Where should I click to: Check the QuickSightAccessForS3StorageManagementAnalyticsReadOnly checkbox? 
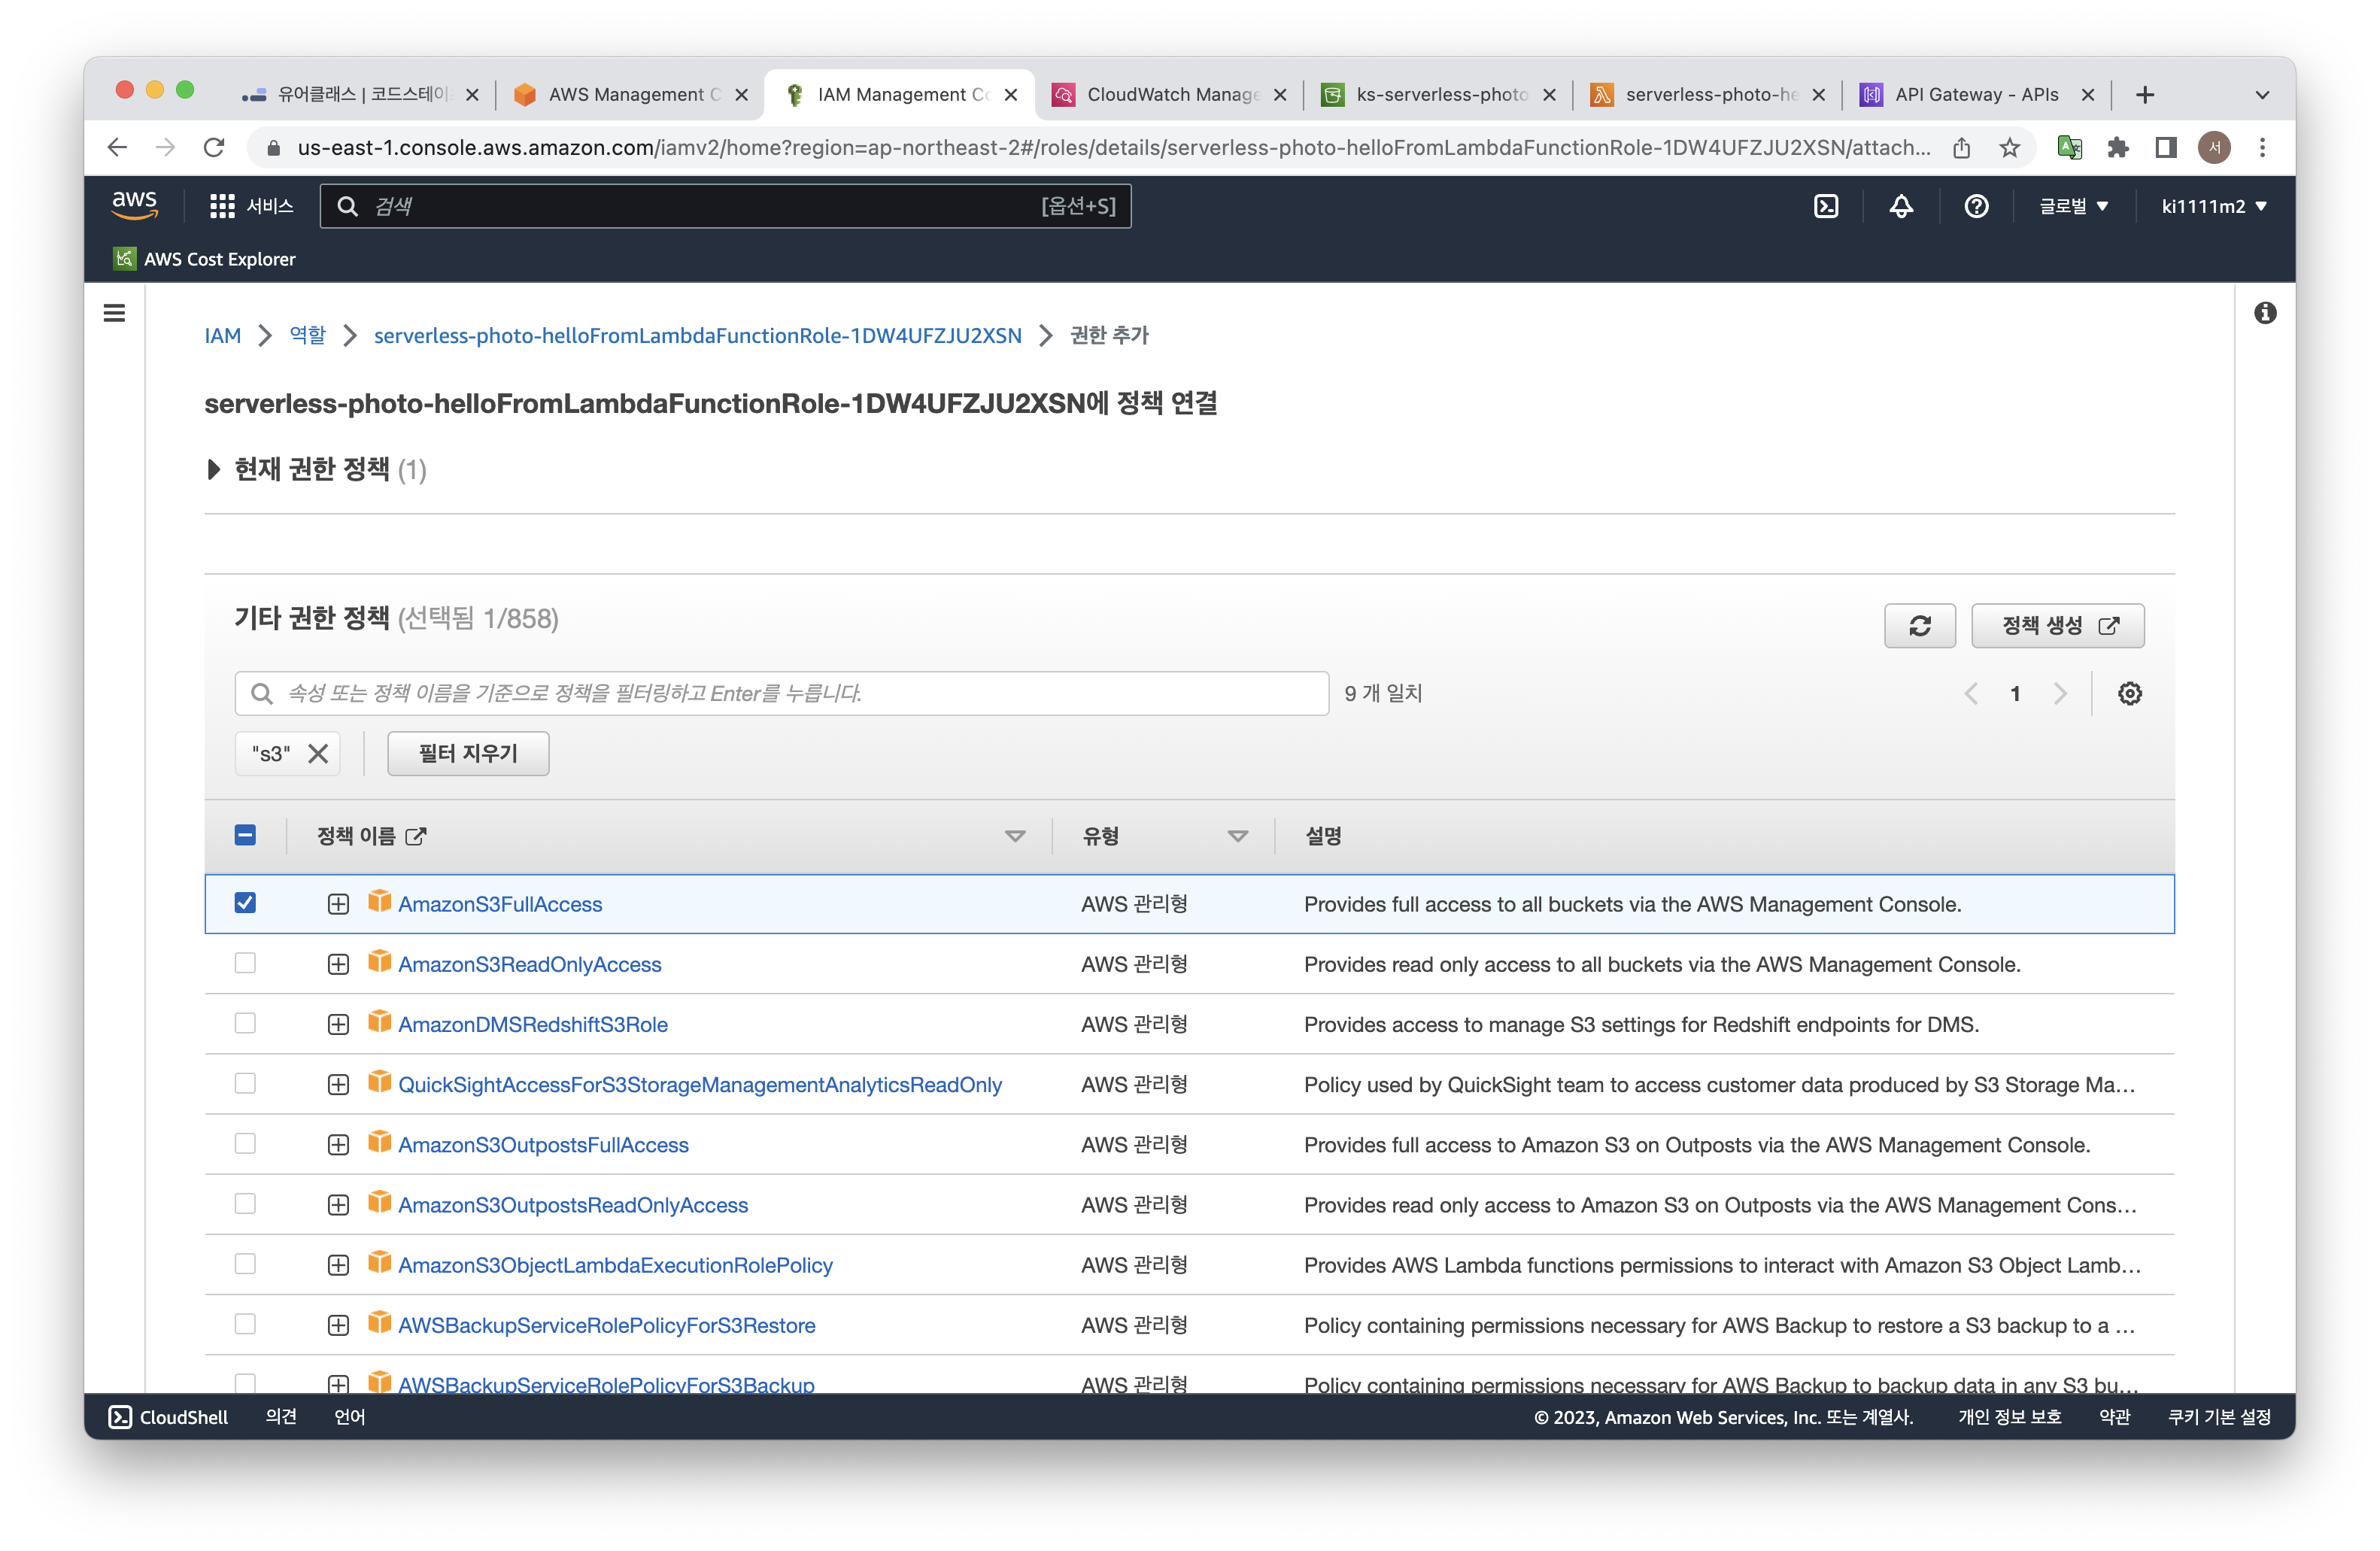[x=245, y=1083]
